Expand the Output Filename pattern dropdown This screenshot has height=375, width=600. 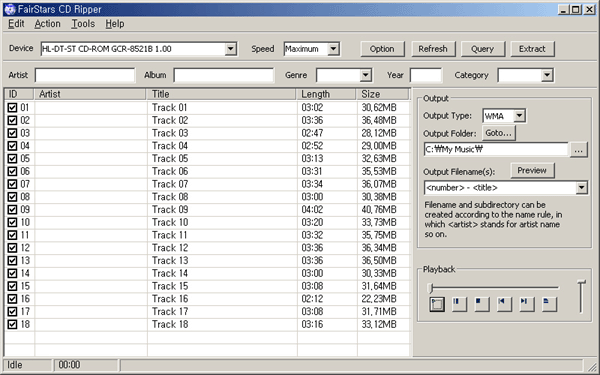(581, 188)
